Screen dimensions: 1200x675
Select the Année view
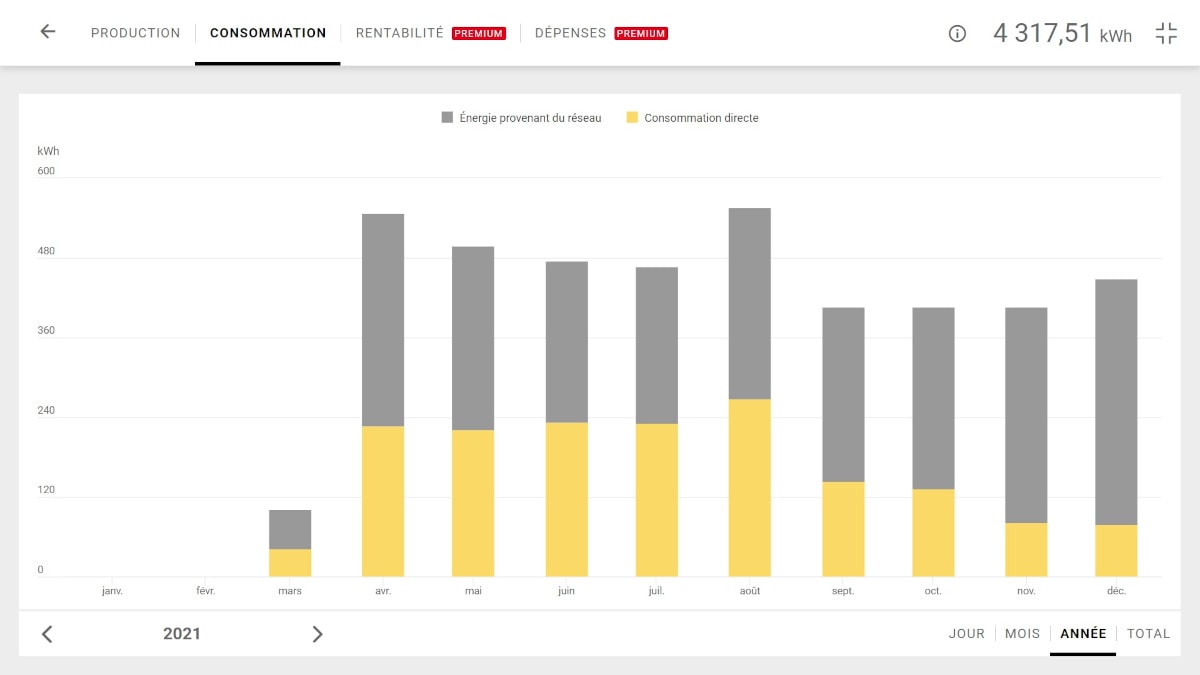pyautogui.click(x=1083, y=634)
